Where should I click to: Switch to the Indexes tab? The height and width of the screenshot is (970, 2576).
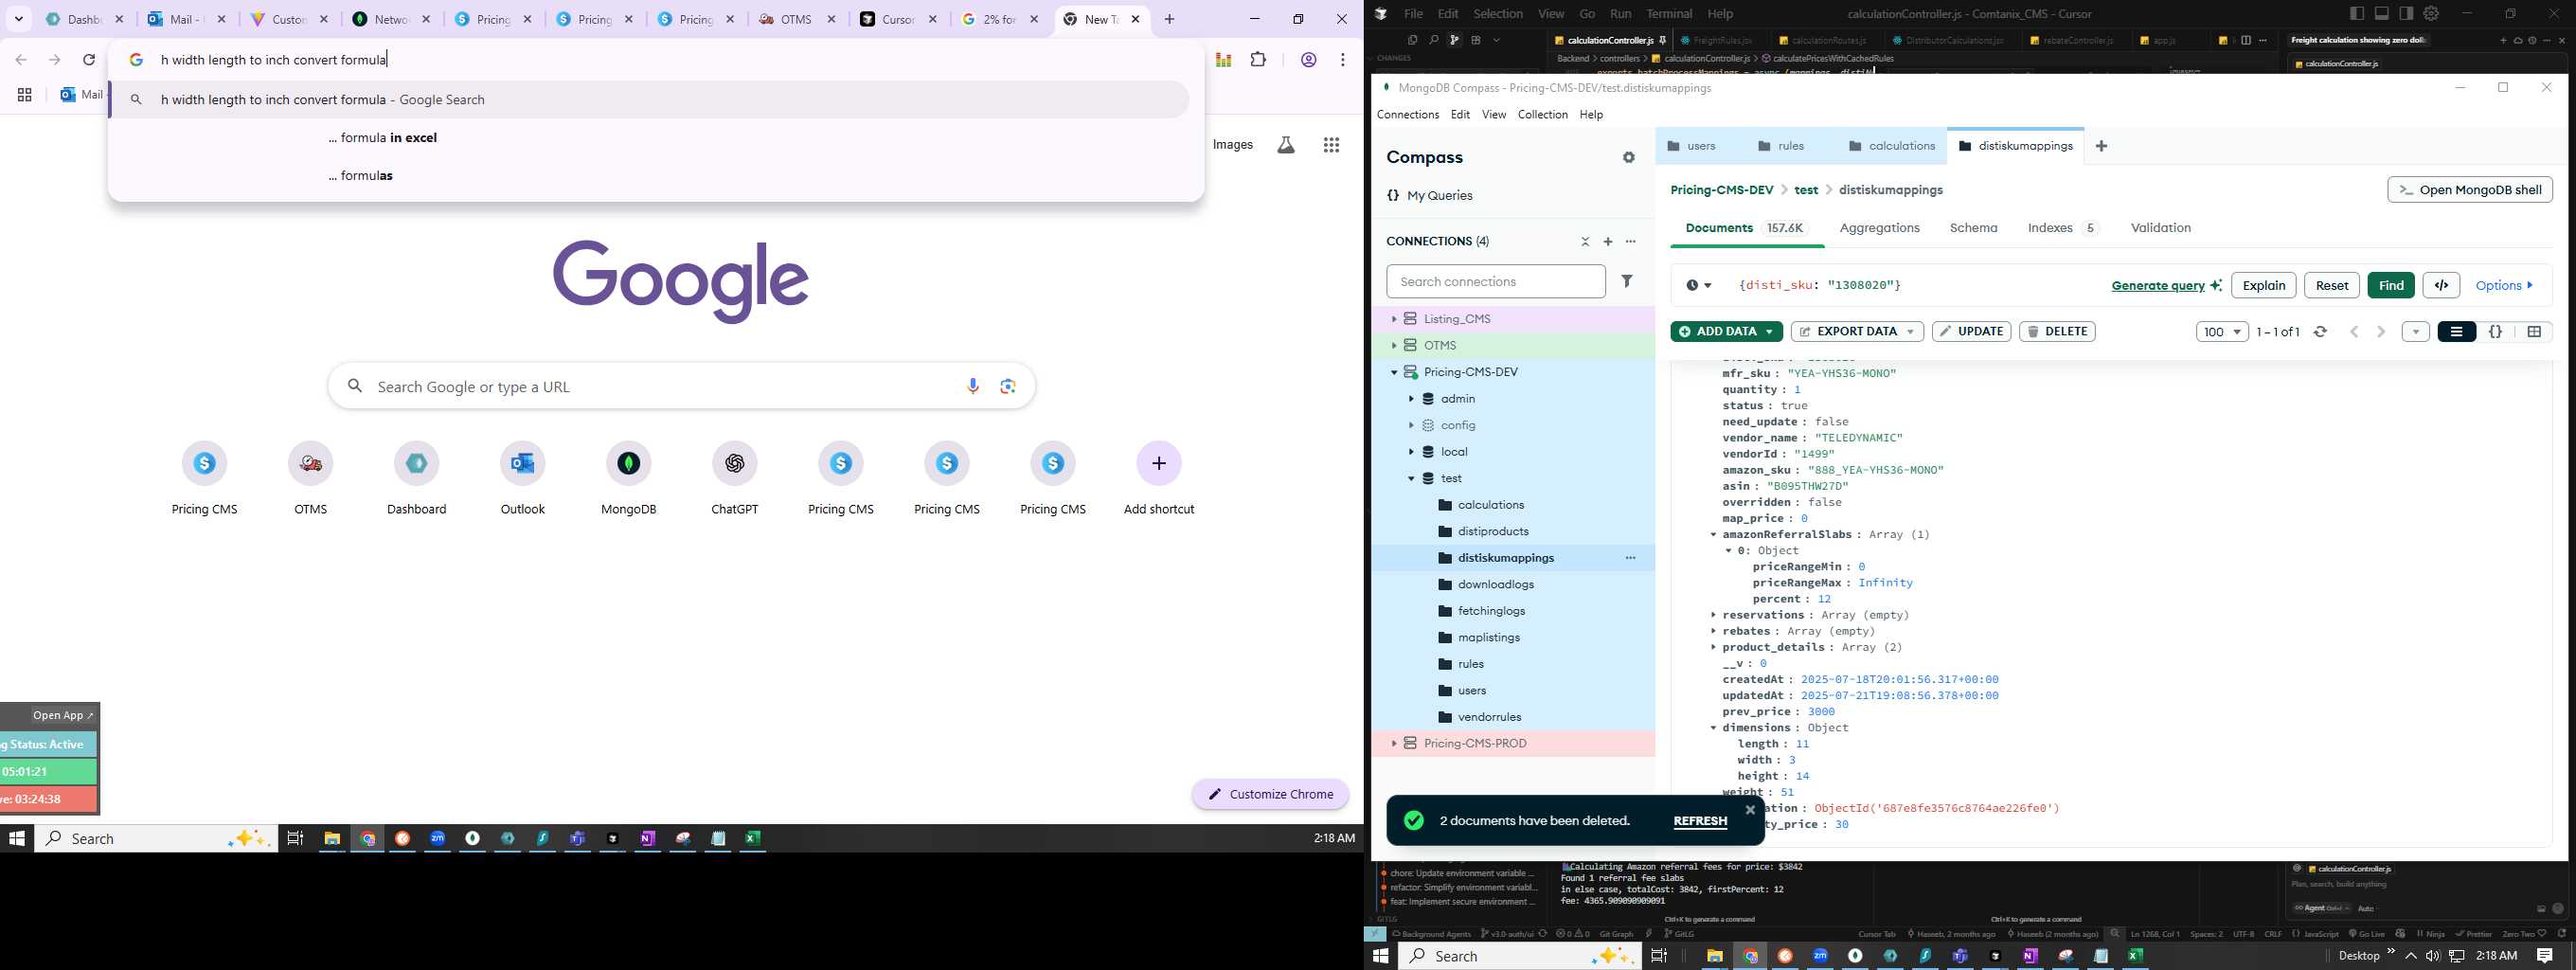pyautogui.click(x=2062, y=228)
